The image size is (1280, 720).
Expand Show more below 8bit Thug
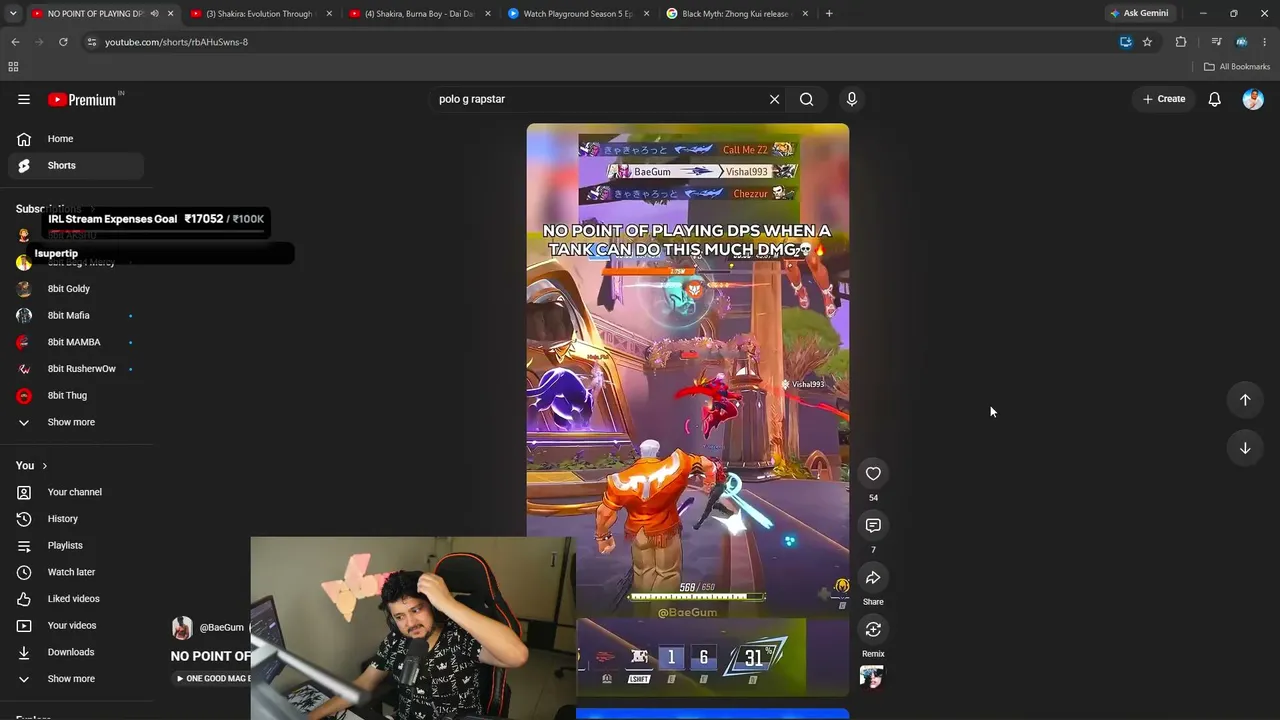point(76,422)
